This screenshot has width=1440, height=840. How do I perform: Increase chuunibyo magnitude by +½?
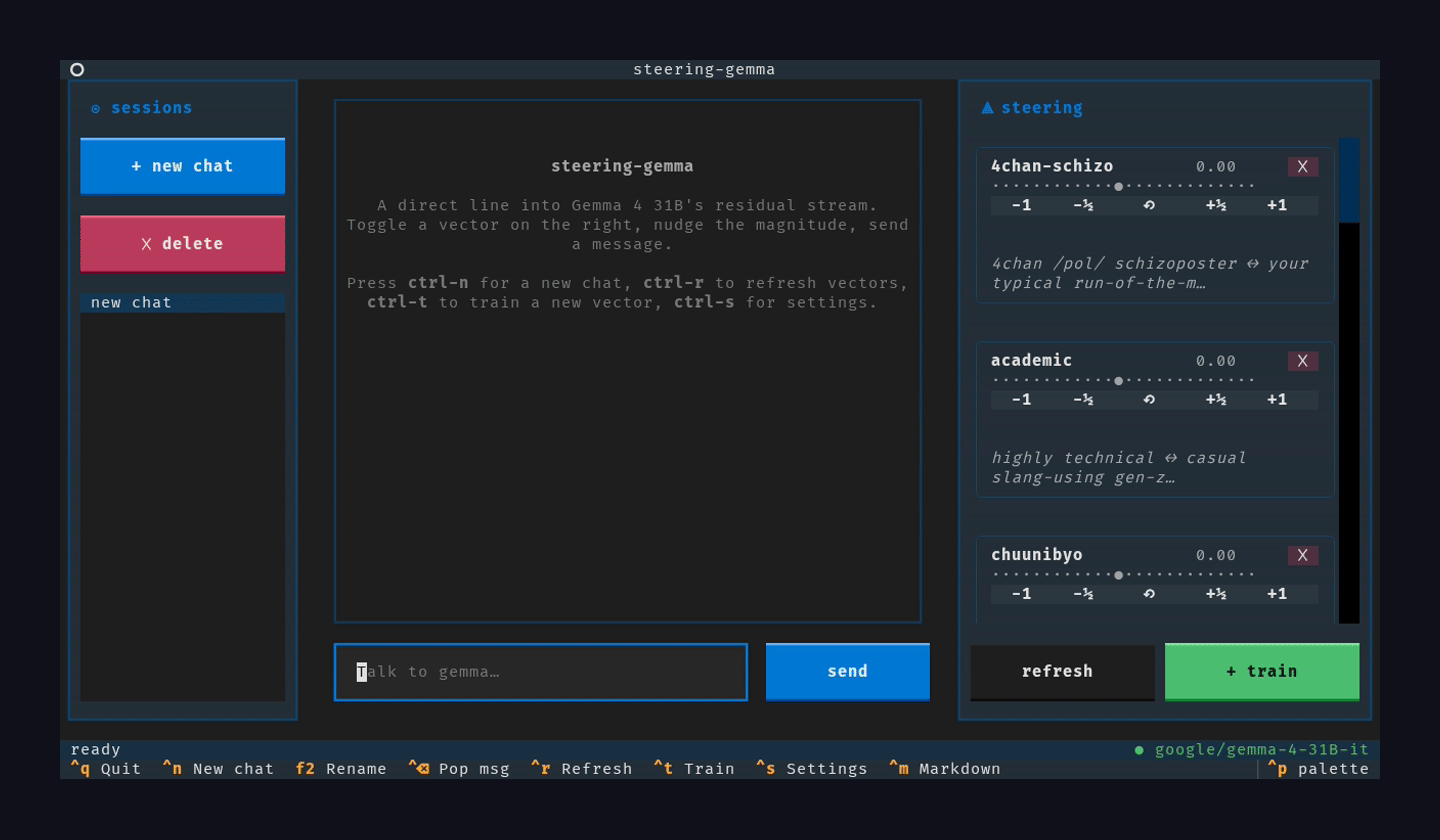(1216, 593)
